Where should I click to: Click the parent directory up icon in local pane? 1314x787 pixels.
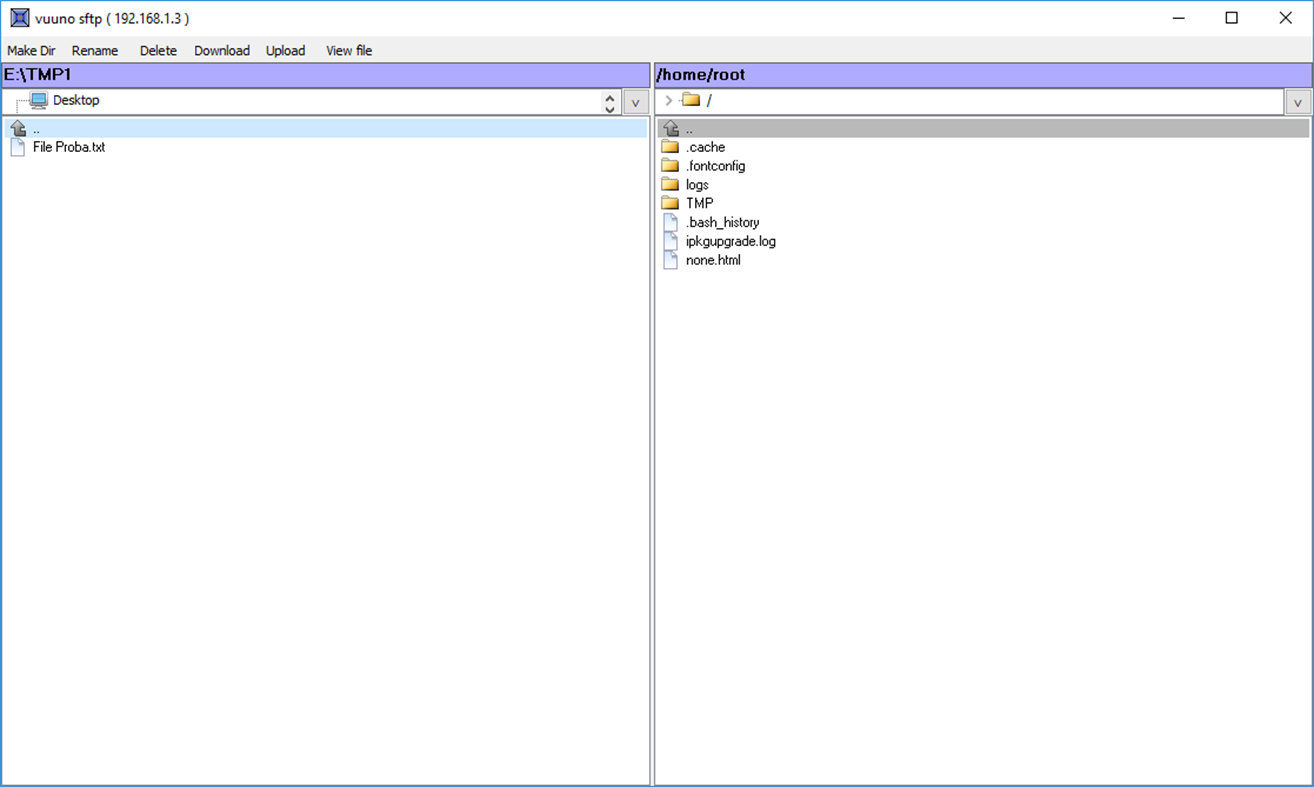point(17,128)
